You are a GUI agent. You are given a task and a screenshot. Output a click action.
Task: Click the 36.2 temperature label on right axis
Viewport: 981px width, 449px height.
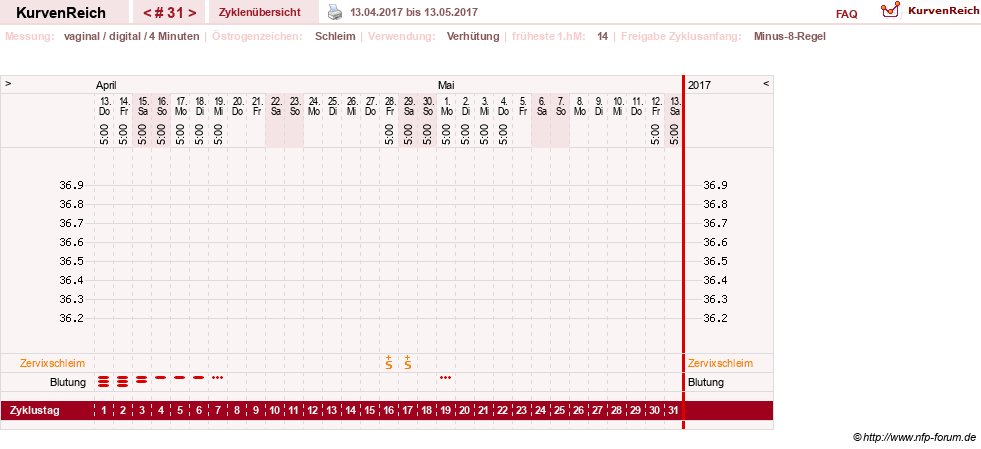click(x=715, y=318)
